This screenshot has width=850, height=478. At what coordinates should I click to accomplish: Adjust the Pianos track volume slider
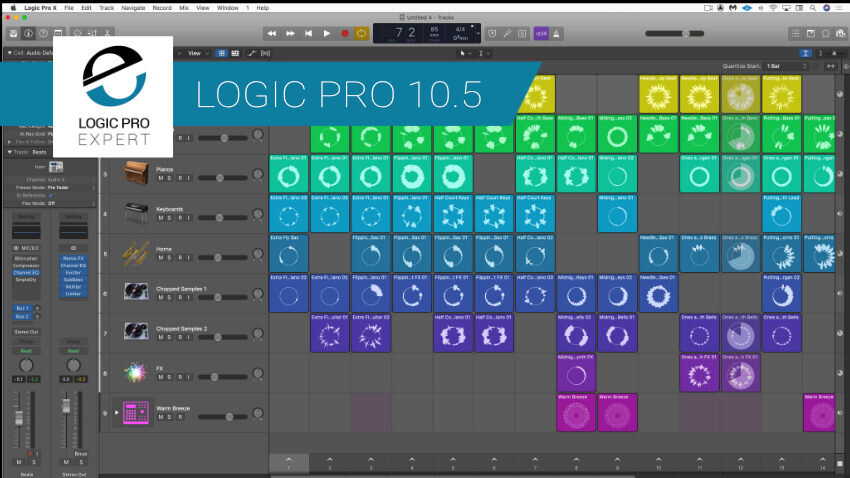pyautogui.click(x=223, y=178)
